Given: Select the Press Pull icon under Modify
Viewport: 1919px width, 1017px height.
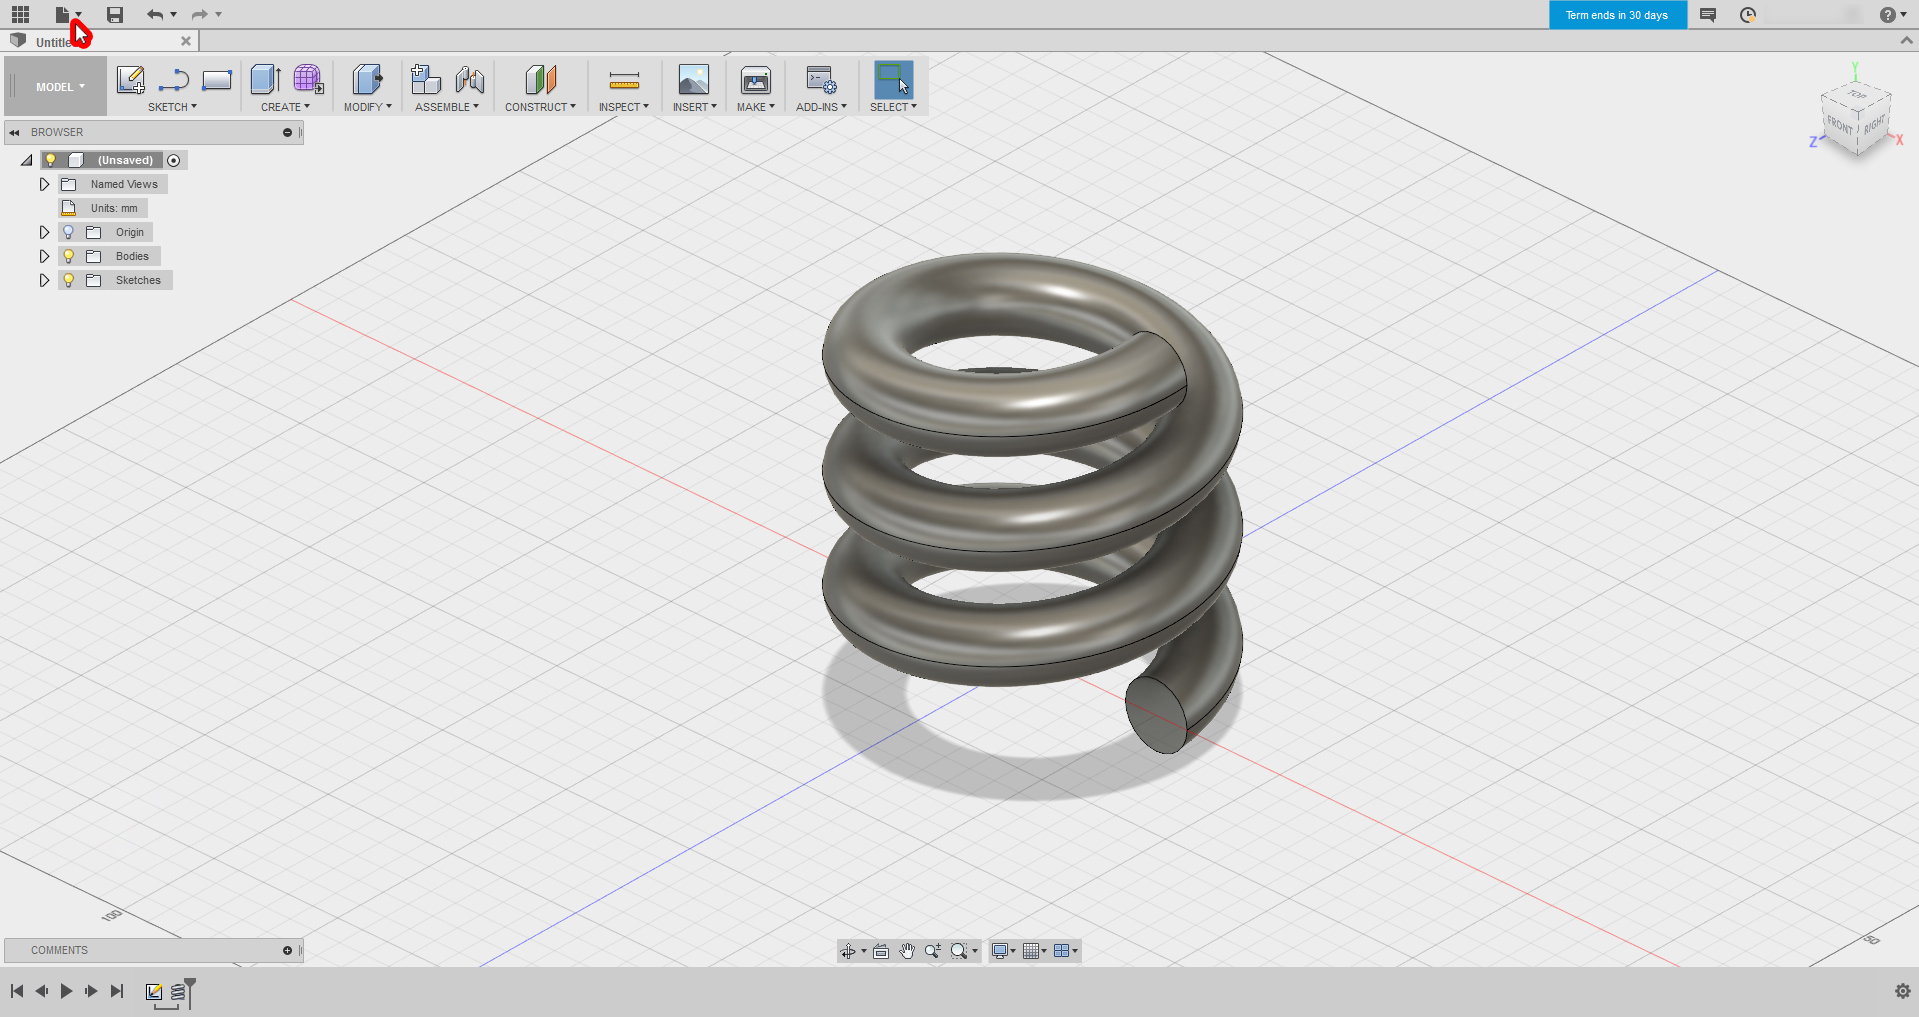Looking at the screenshot, I should (x=367, y=80).
